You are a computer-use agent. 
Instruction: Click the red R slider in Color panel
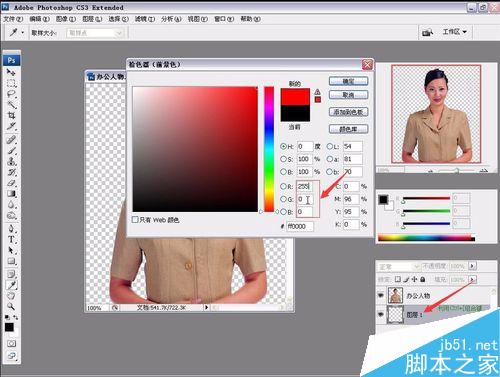click(x=426, y=198)
